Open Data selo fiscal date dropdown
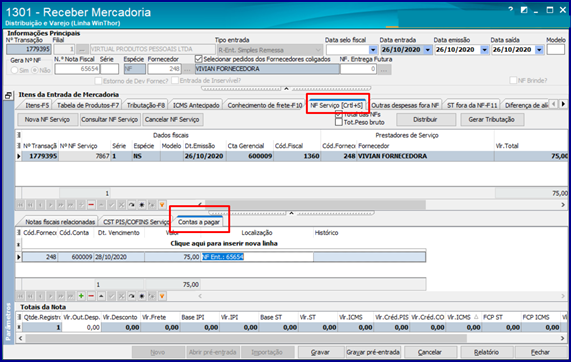571x362 pixels. click(373, 50)
